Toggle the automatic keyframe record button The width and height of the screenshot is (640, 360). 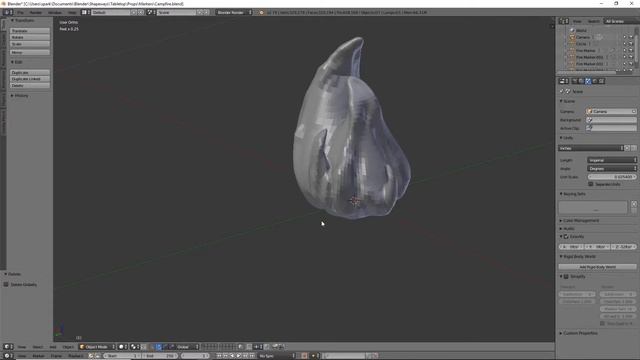(x=304, y=356)
